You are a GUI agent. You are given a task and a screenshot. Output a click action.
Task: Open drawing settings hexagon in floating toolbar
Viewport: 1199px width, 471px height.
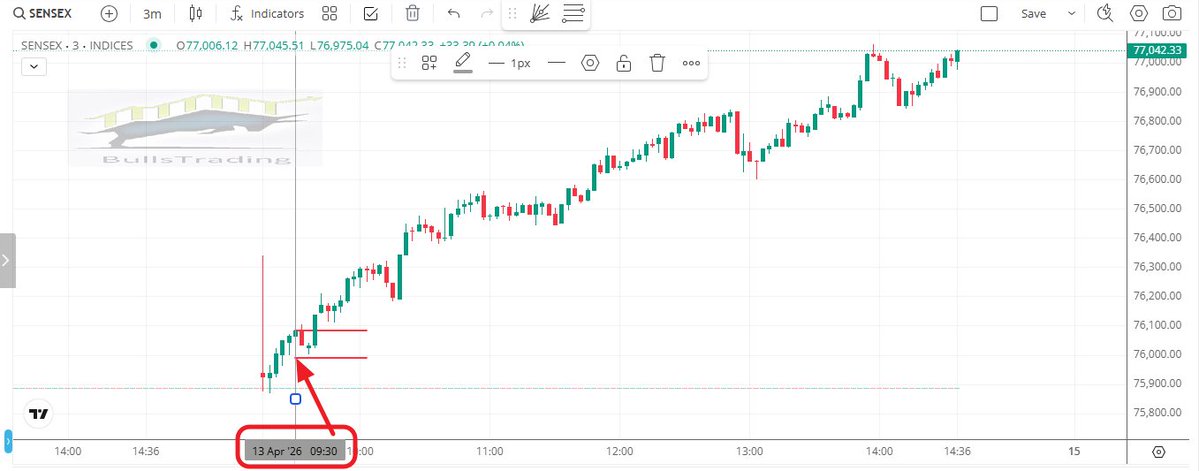coord(590,63)
